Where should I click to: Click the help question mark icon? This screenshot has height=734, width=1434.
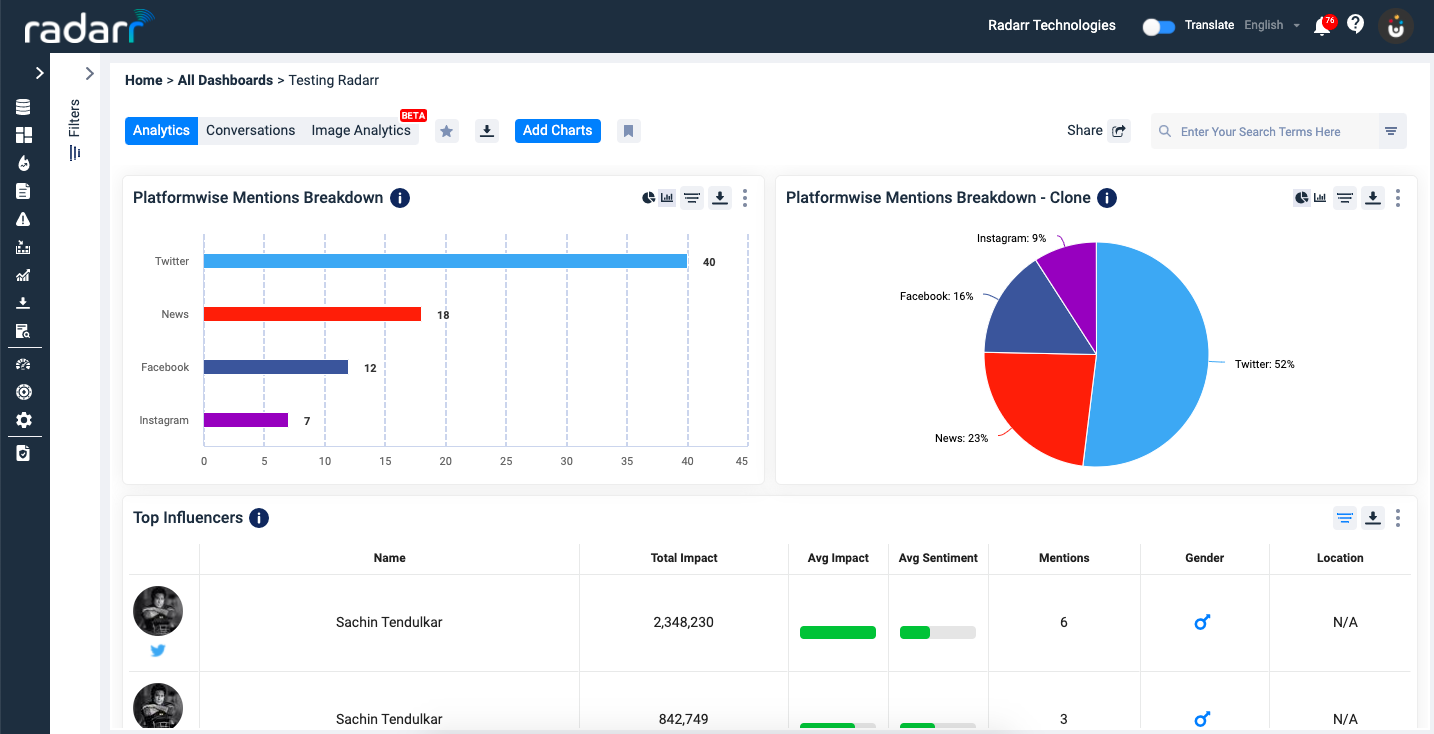pyautogui.click(x=1355, y=23)
